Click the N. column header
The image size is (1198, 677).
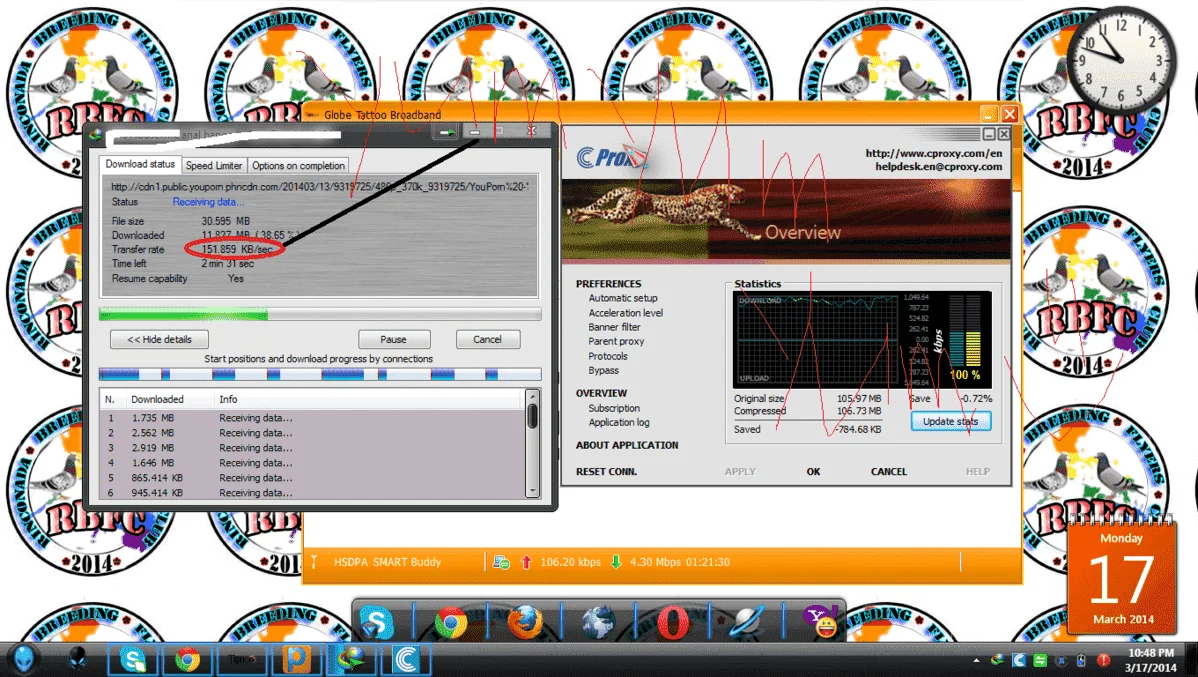[x=112, y=399]
